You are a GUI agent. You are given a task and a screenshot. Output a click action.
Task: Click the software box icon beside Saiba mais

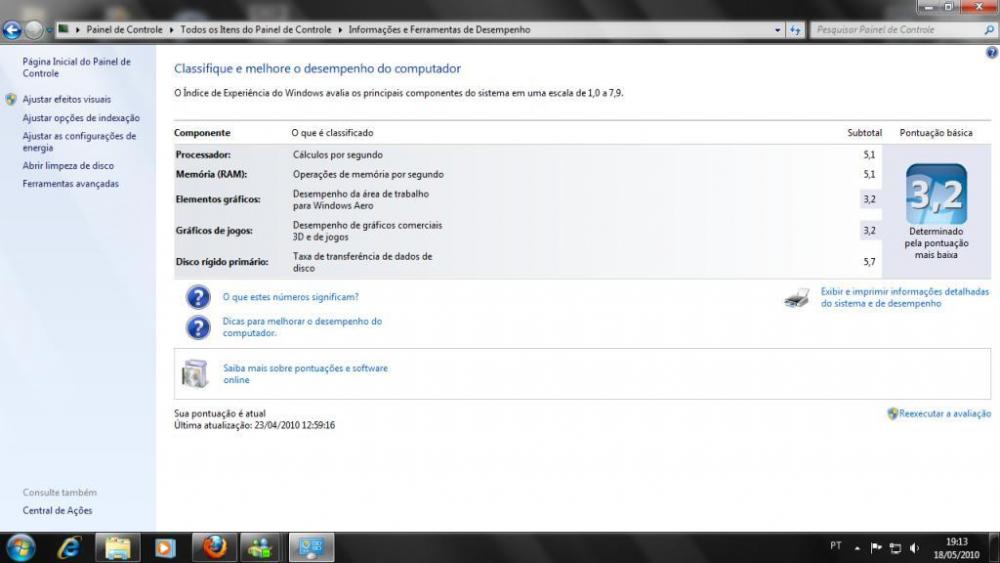click(x=195, y=374)
